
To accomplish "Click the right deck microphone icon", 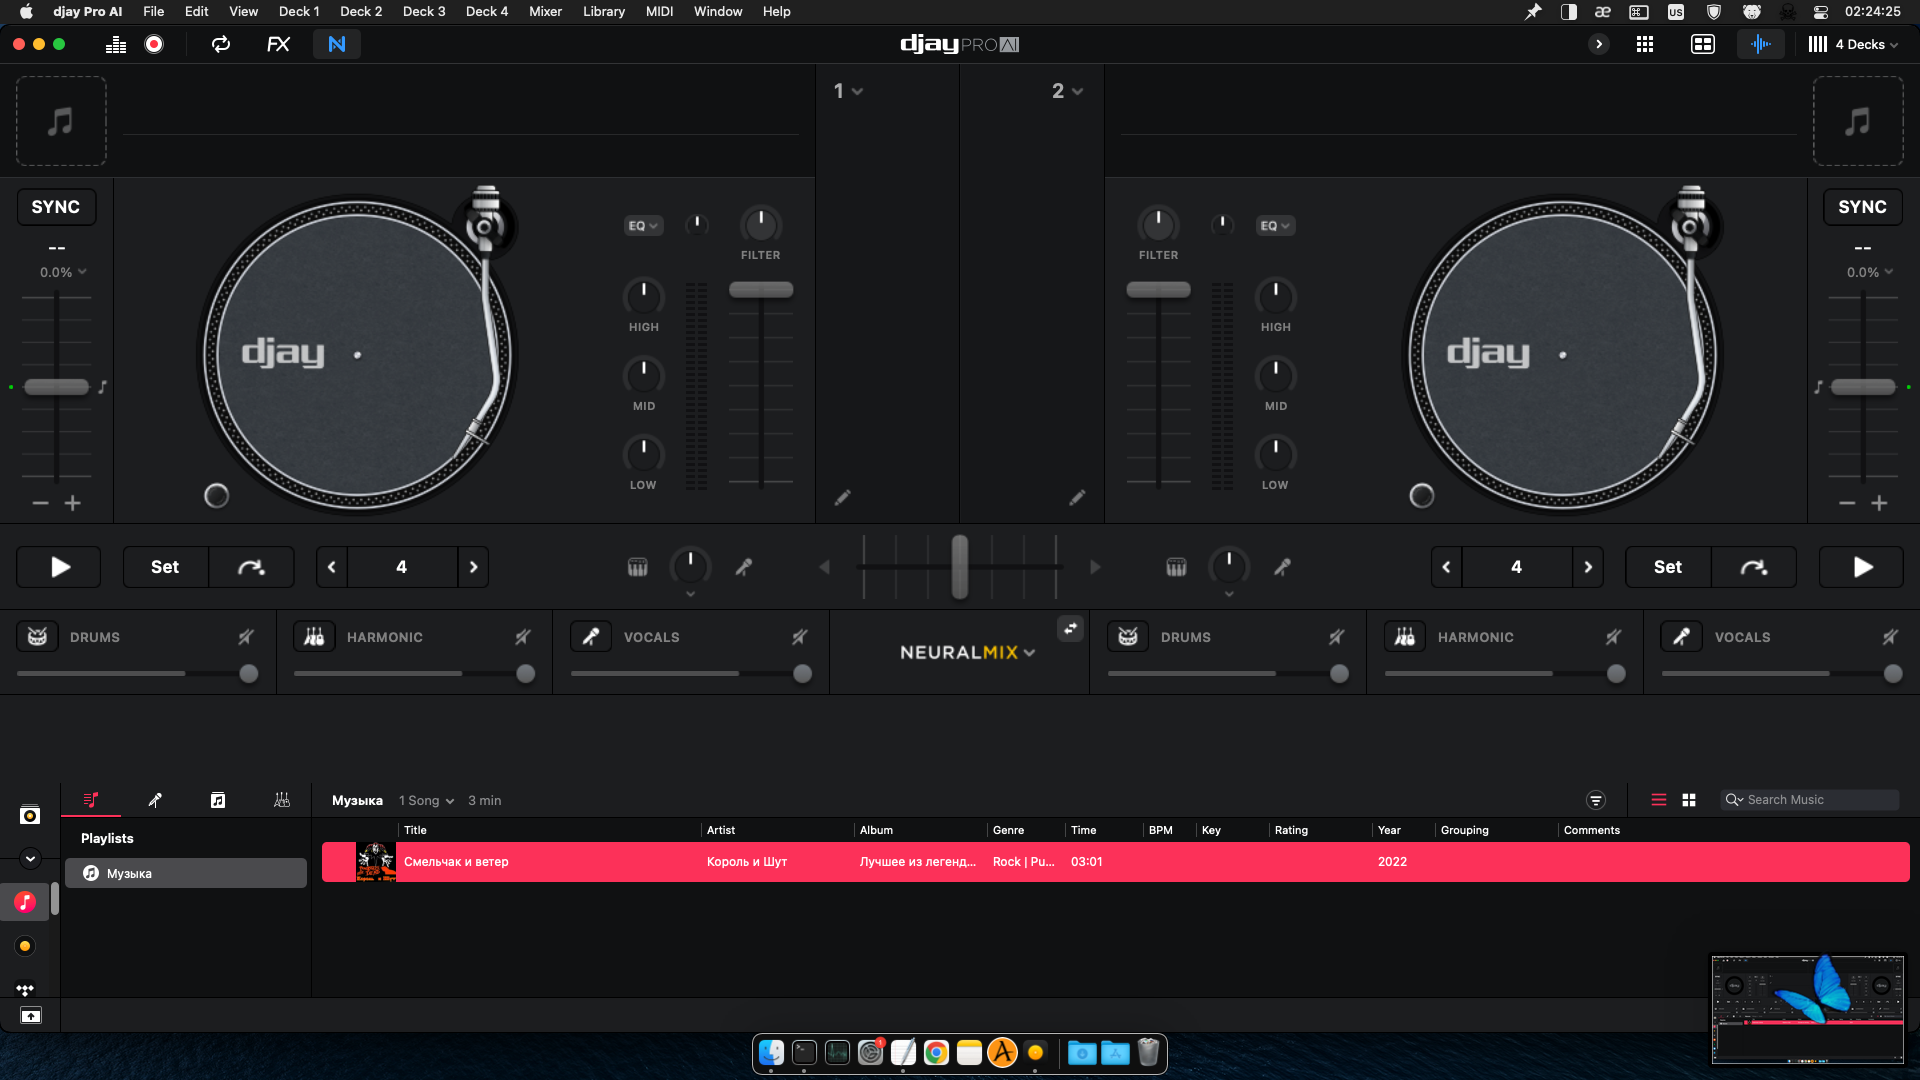I will [x=1282, y=568].
